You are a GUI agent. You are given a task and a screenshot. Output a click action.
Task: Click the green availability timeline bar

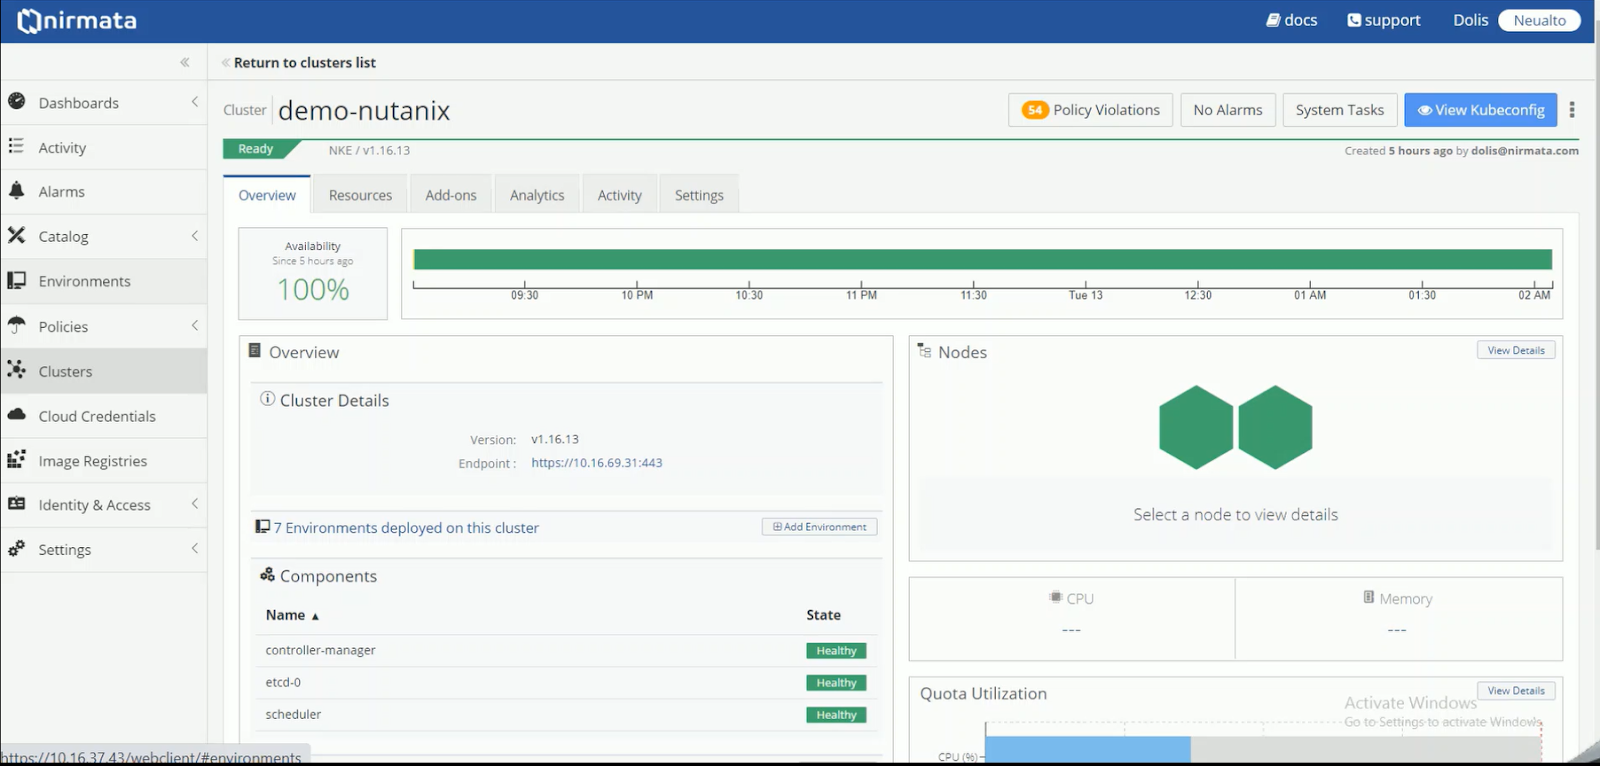pos(983,259)
